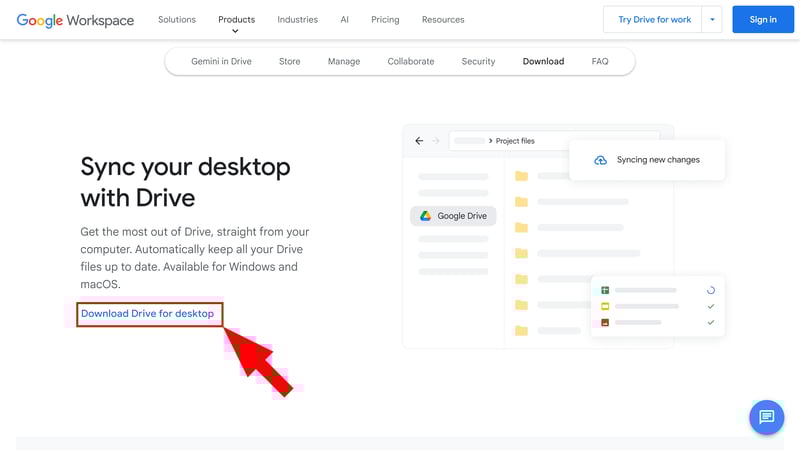Open the chat support bubble icon

pos(766,417)
